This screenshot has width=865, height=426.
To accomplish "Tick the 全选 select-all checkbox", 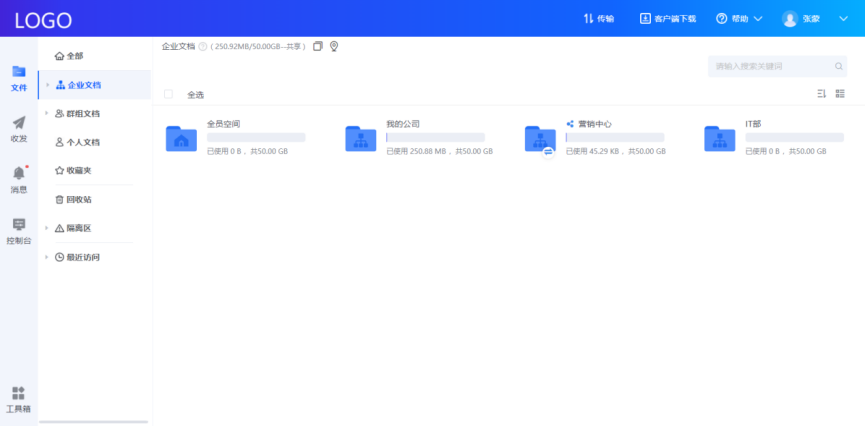I will (x=168, y=94).
